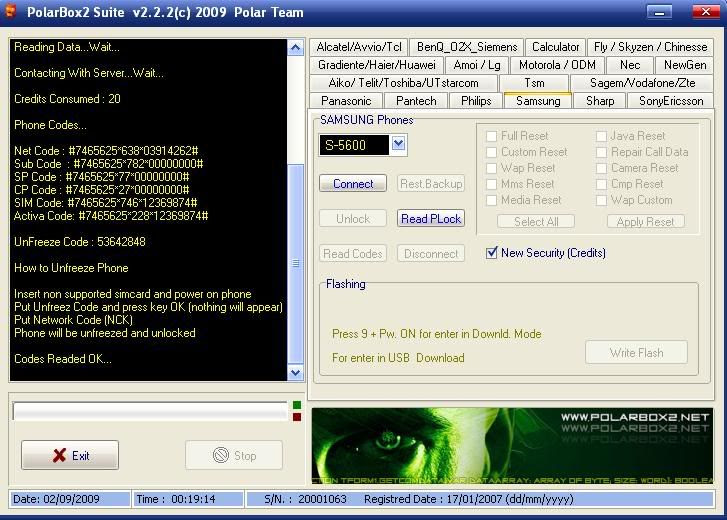Click the Disconnect button
Viewport: 727px width, 520px height.
431,254
